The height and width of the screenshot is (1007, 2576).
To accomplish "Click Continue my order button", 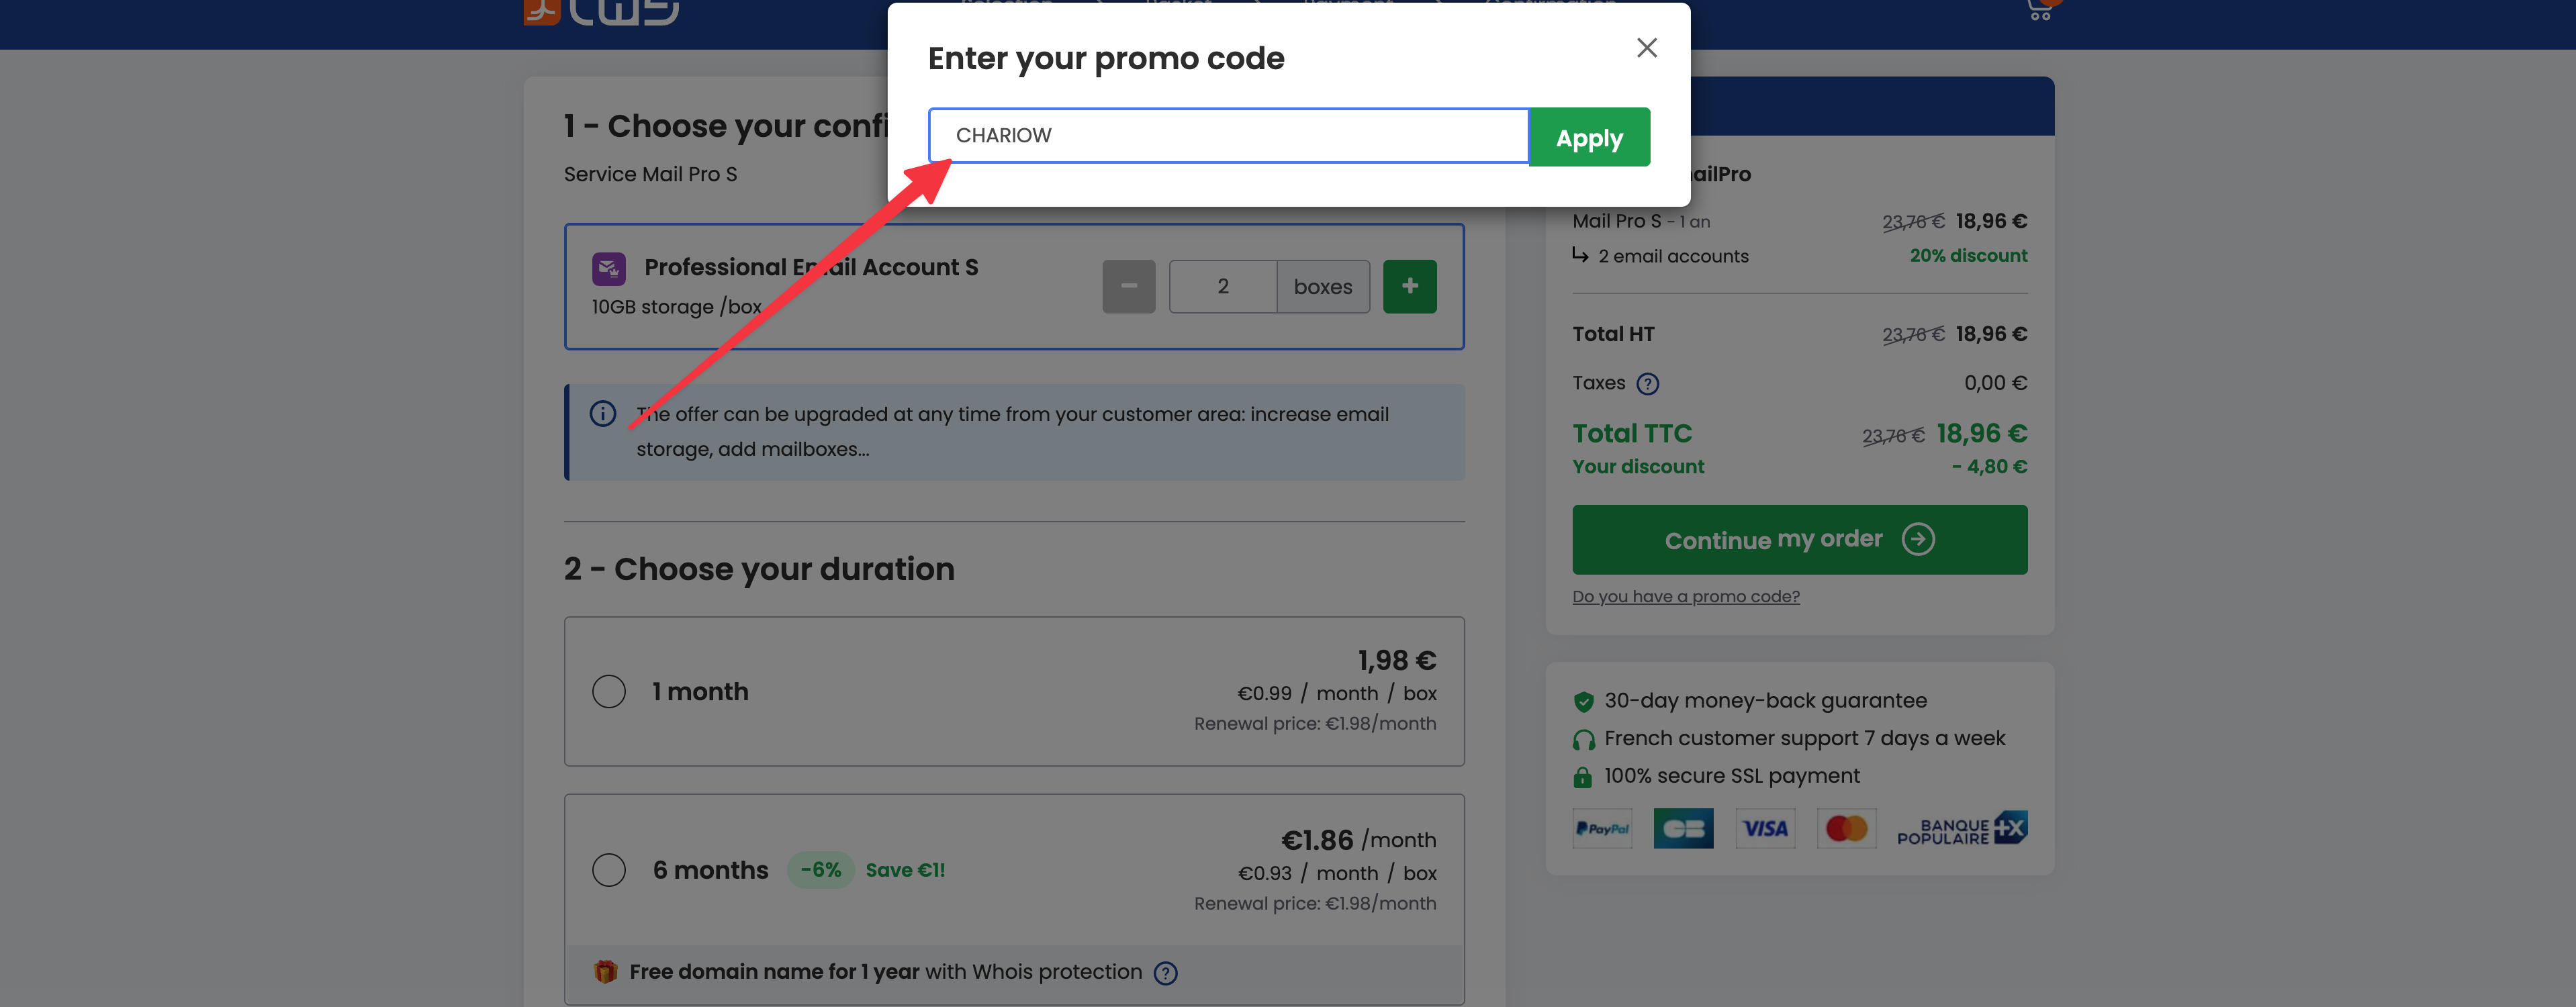I will (1798, 540).
